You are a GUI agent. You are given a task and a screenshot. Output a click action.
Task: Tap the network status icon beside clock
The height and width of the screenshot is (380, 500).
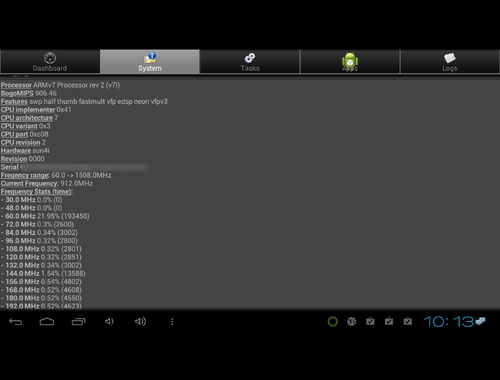pyautogui.click(x=480, y=321)
